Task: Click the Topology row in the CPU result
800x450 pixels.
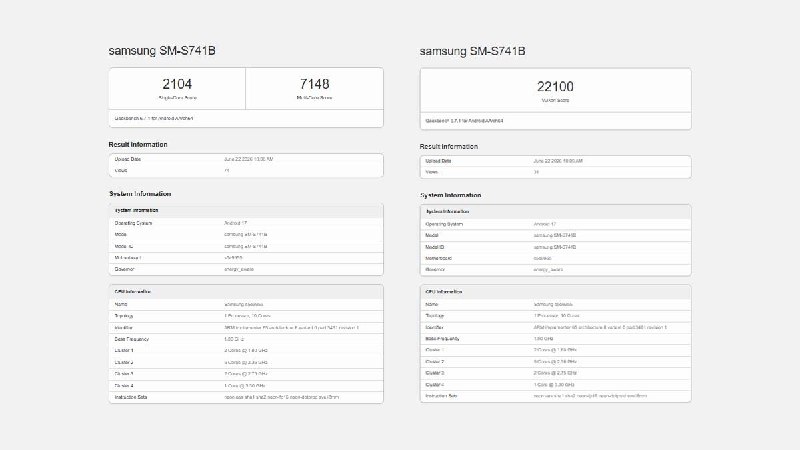Action: 246,316
